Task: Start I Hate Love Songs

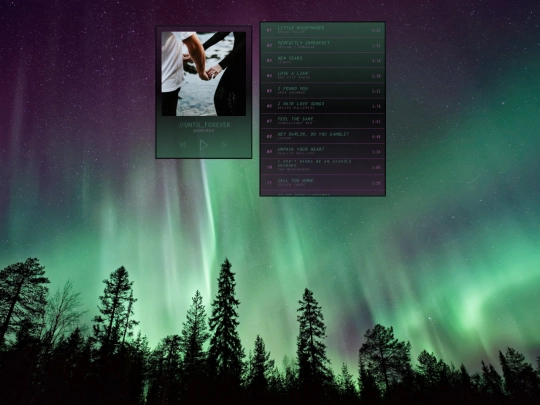Action: 322,106
